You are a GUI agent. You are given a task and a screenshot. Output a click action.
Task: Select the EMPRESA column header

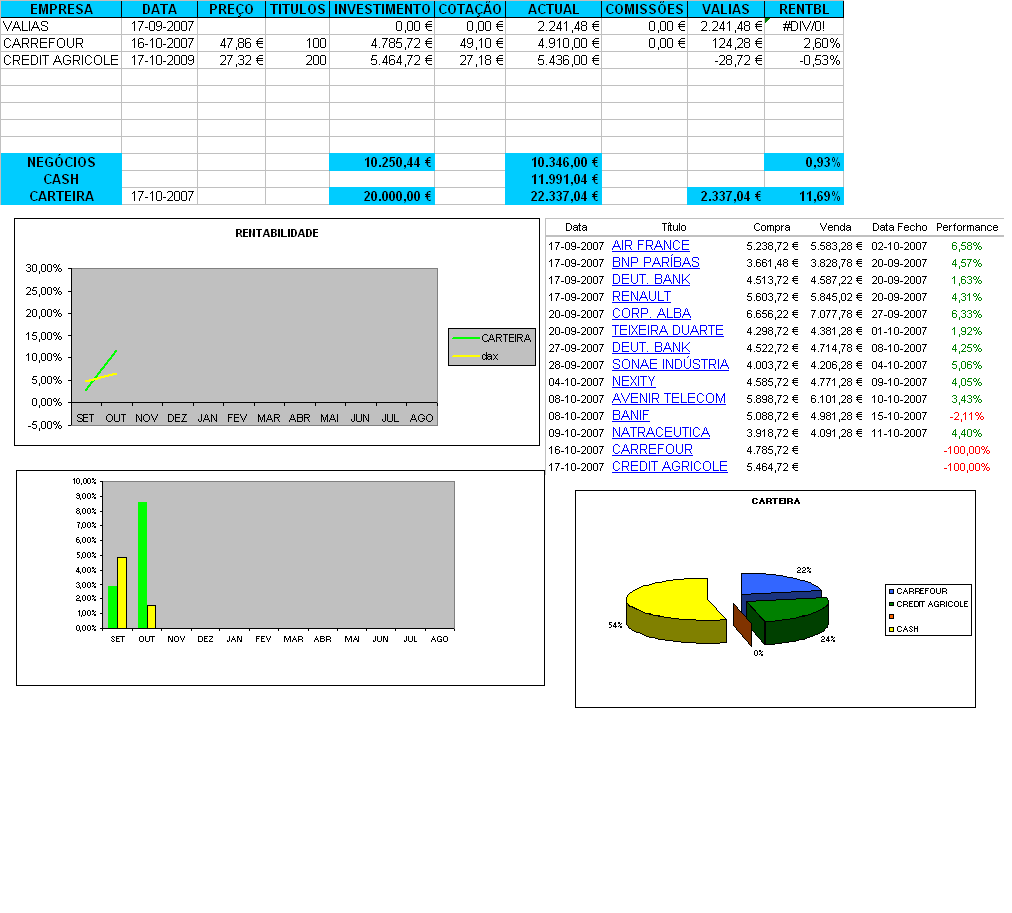coord(61,9)
